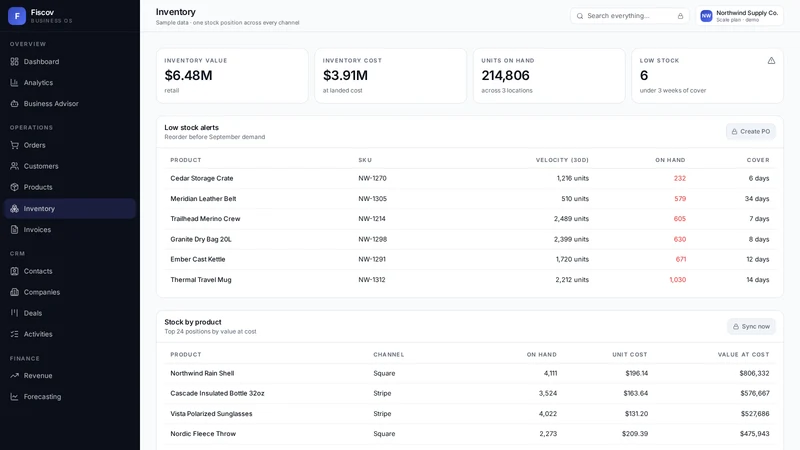Click Vista Polarized Sunglasses product
This screenshot has width=800, height=450.
point(211,414)
